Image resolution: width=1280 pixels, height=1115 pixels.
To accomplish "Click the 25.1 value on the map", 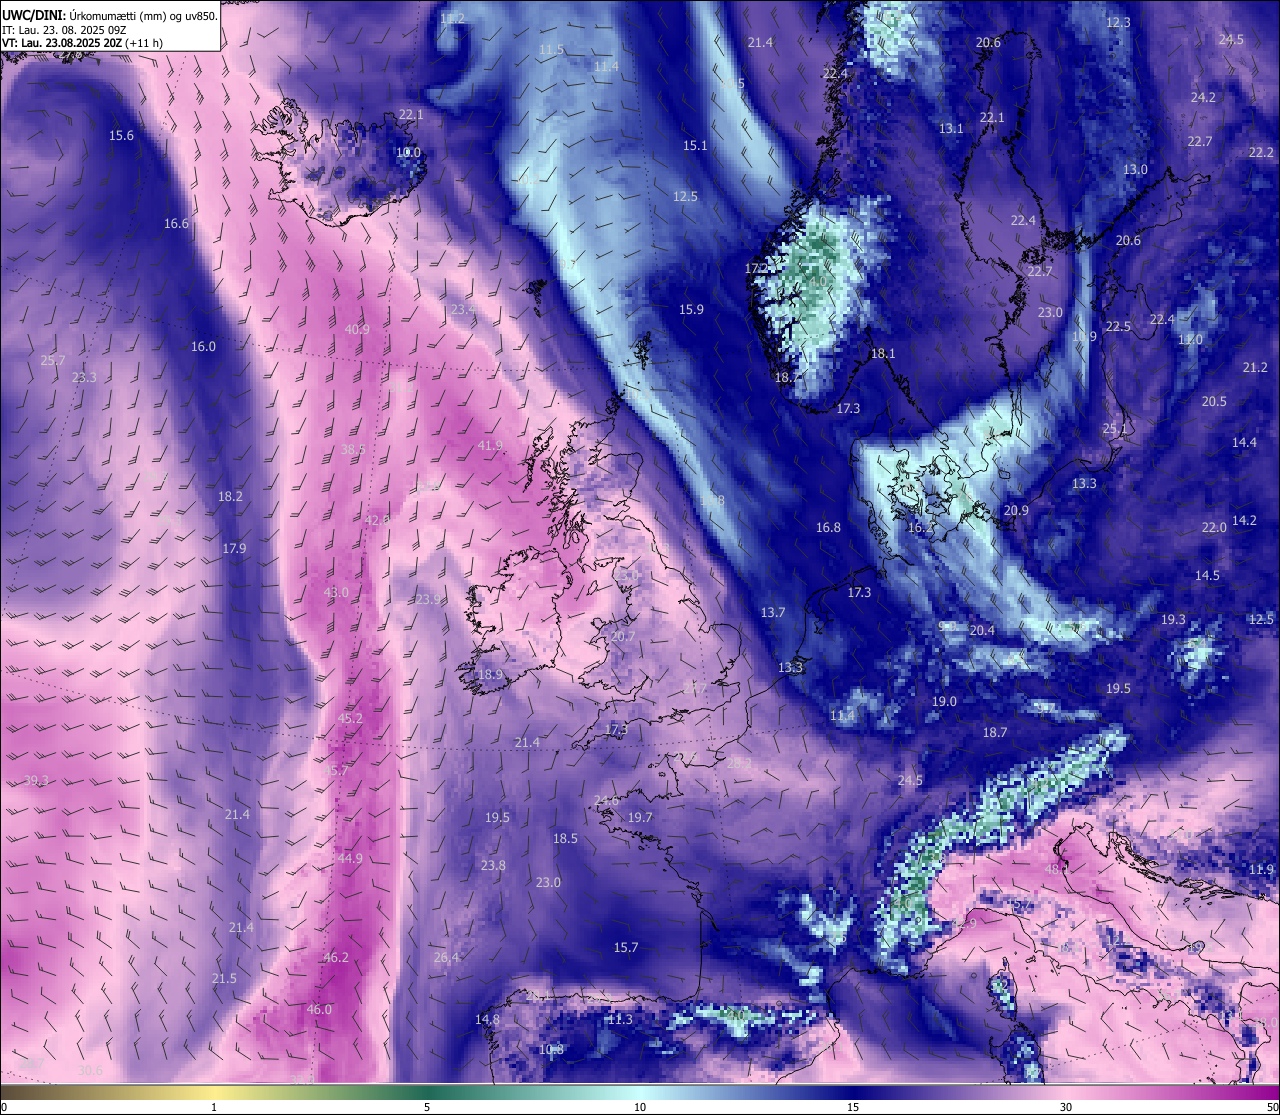I will tap(1115, 428).
